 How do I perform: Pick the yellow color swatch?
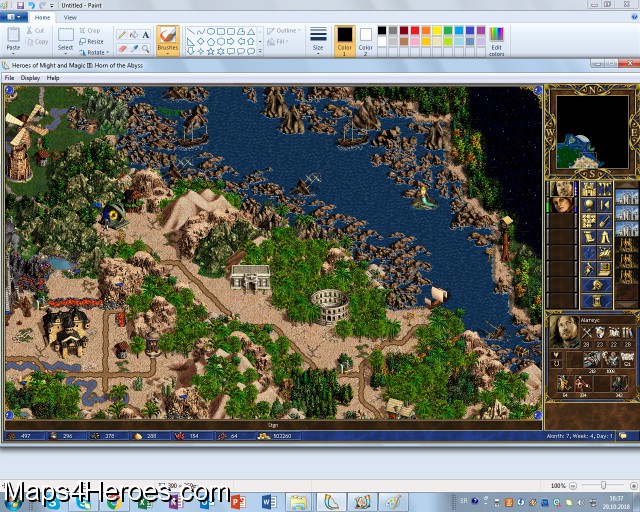(x=437, y=31)
